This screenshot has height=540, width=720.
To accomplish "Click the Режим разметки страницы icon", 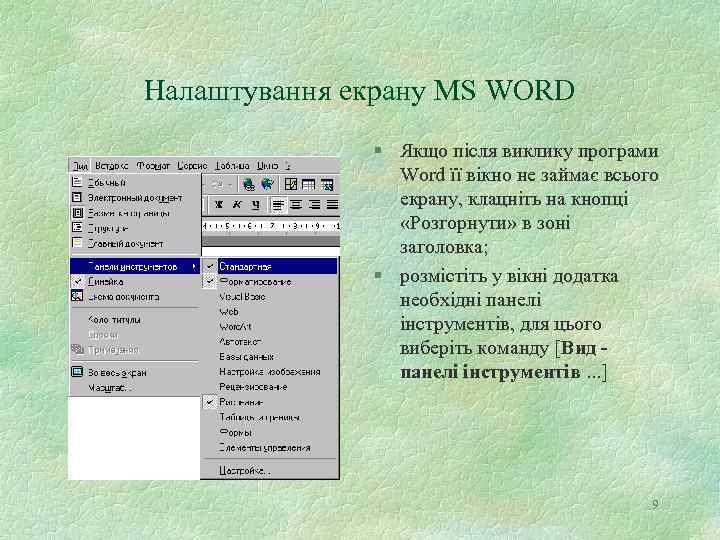I will coord(77,213).
